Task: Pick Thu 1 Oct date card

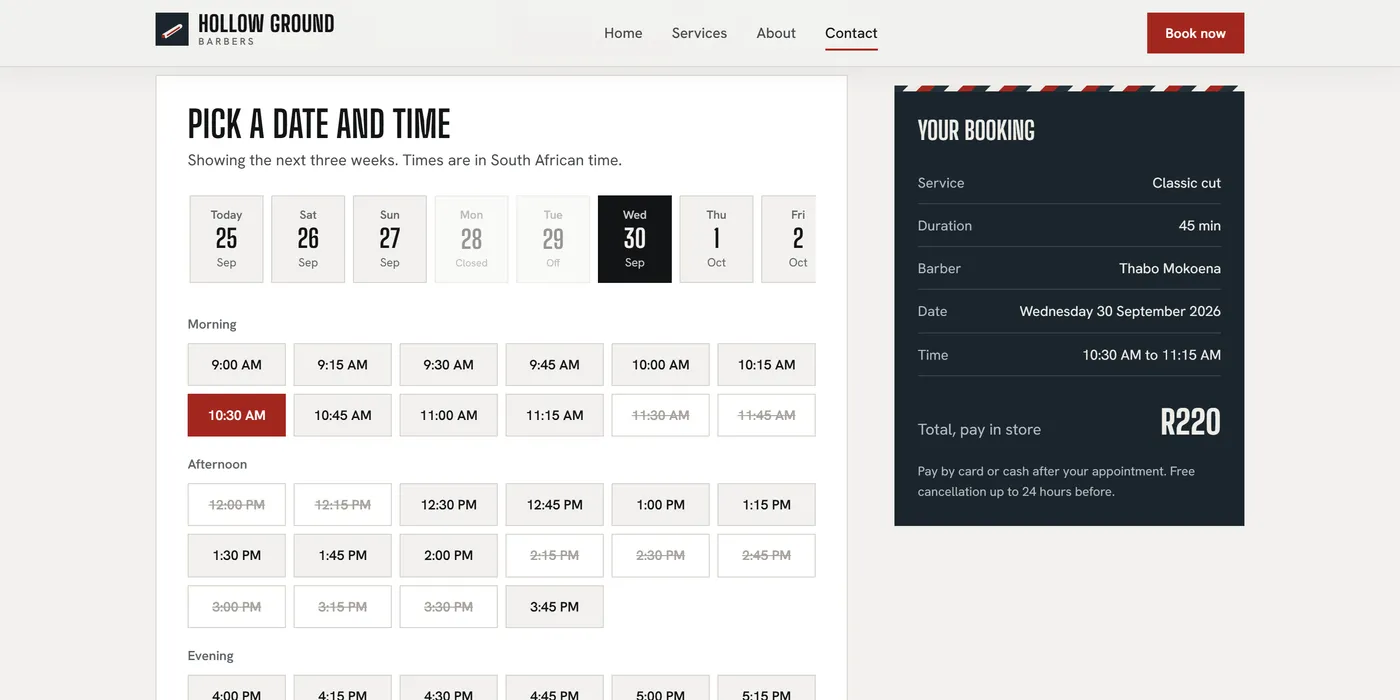Action: click(716, 239)
